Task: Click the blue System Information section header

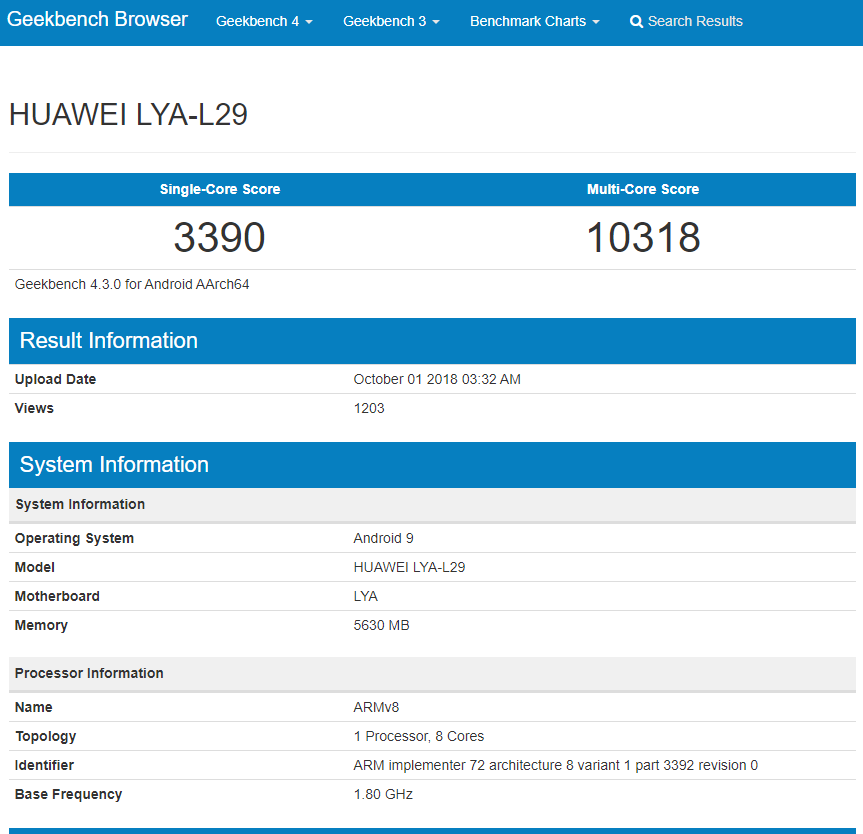Action: point(432,465)
